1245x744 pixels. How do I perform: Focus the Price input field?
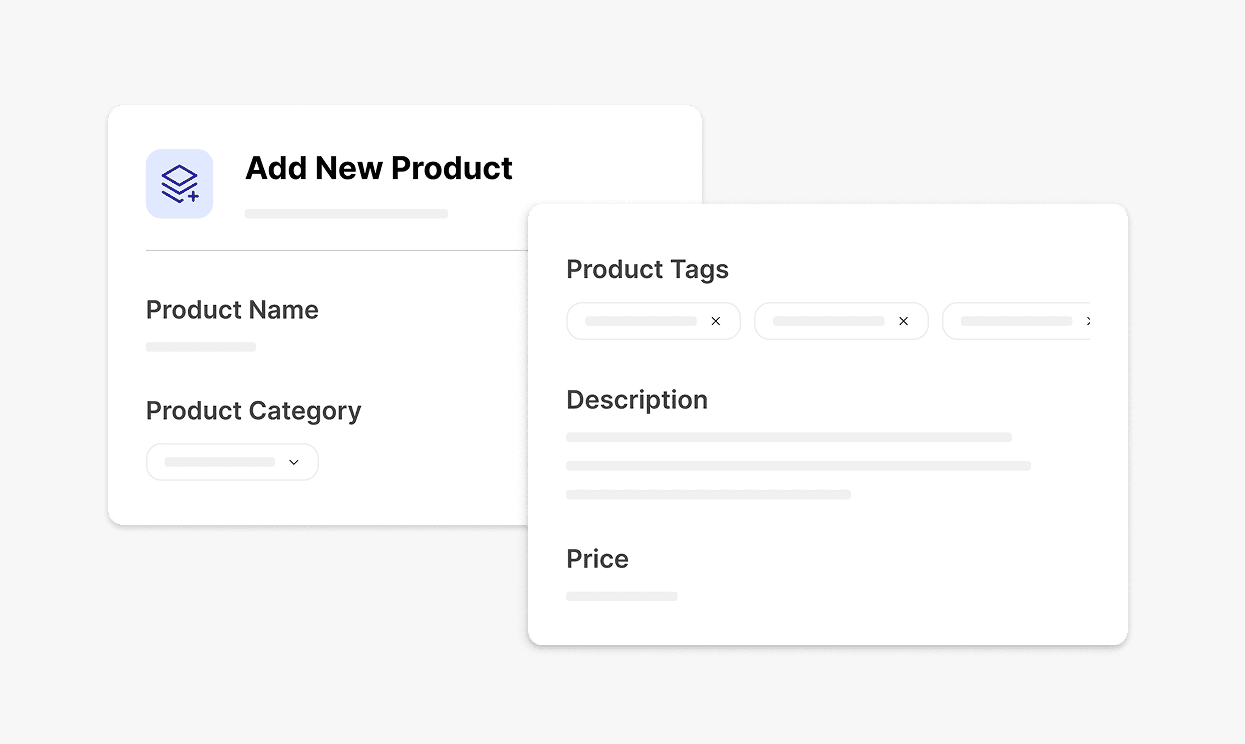click(x=621, y=596)
